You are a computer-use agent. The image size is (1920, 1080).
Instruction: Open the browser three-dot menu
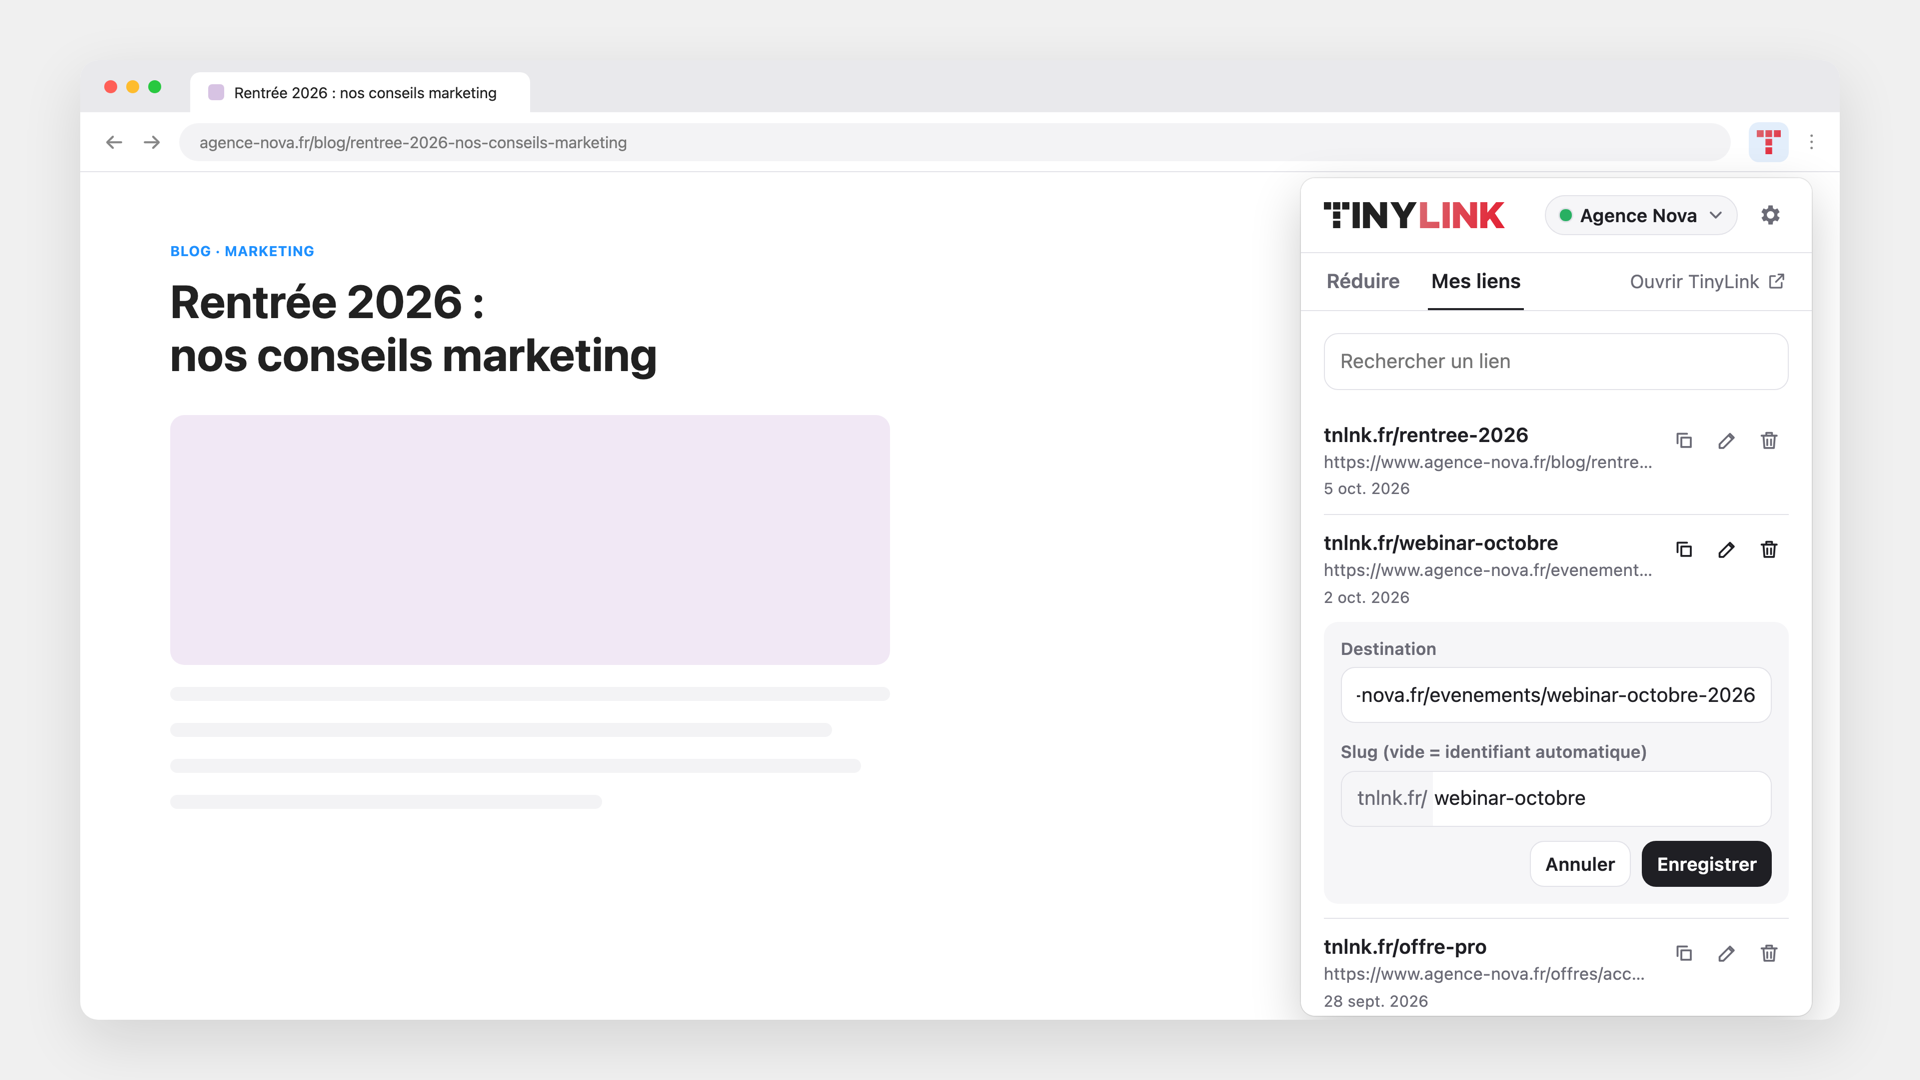[x=1811, y=142]
